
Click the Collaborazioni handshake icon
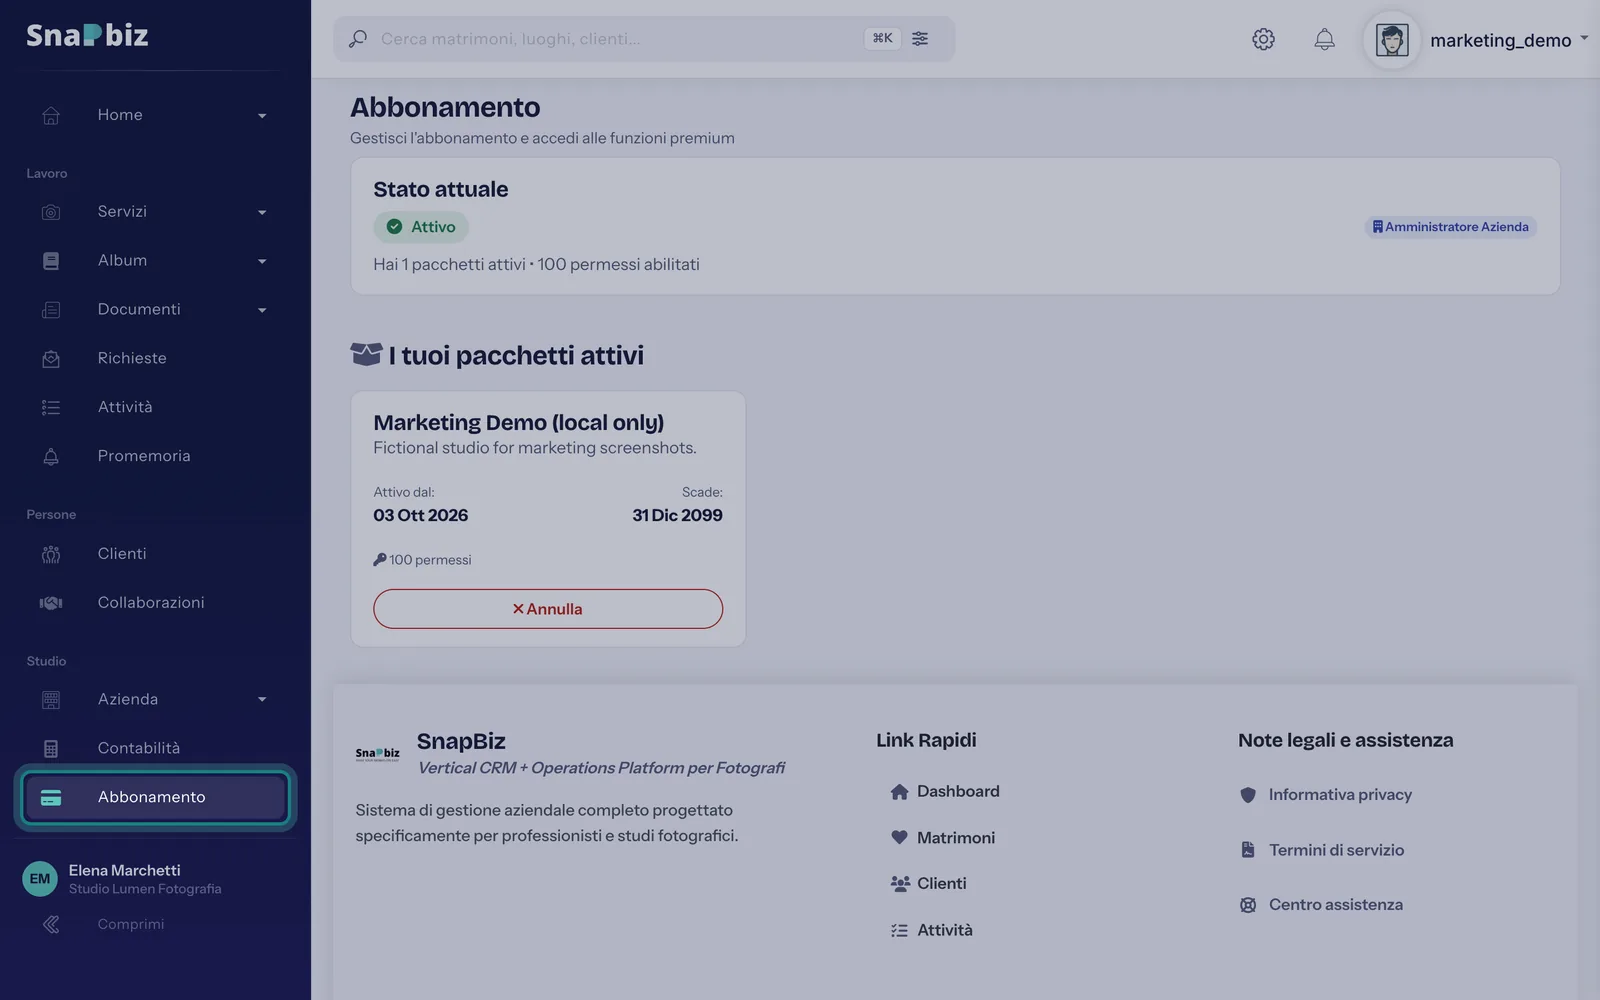click(51, 603)
